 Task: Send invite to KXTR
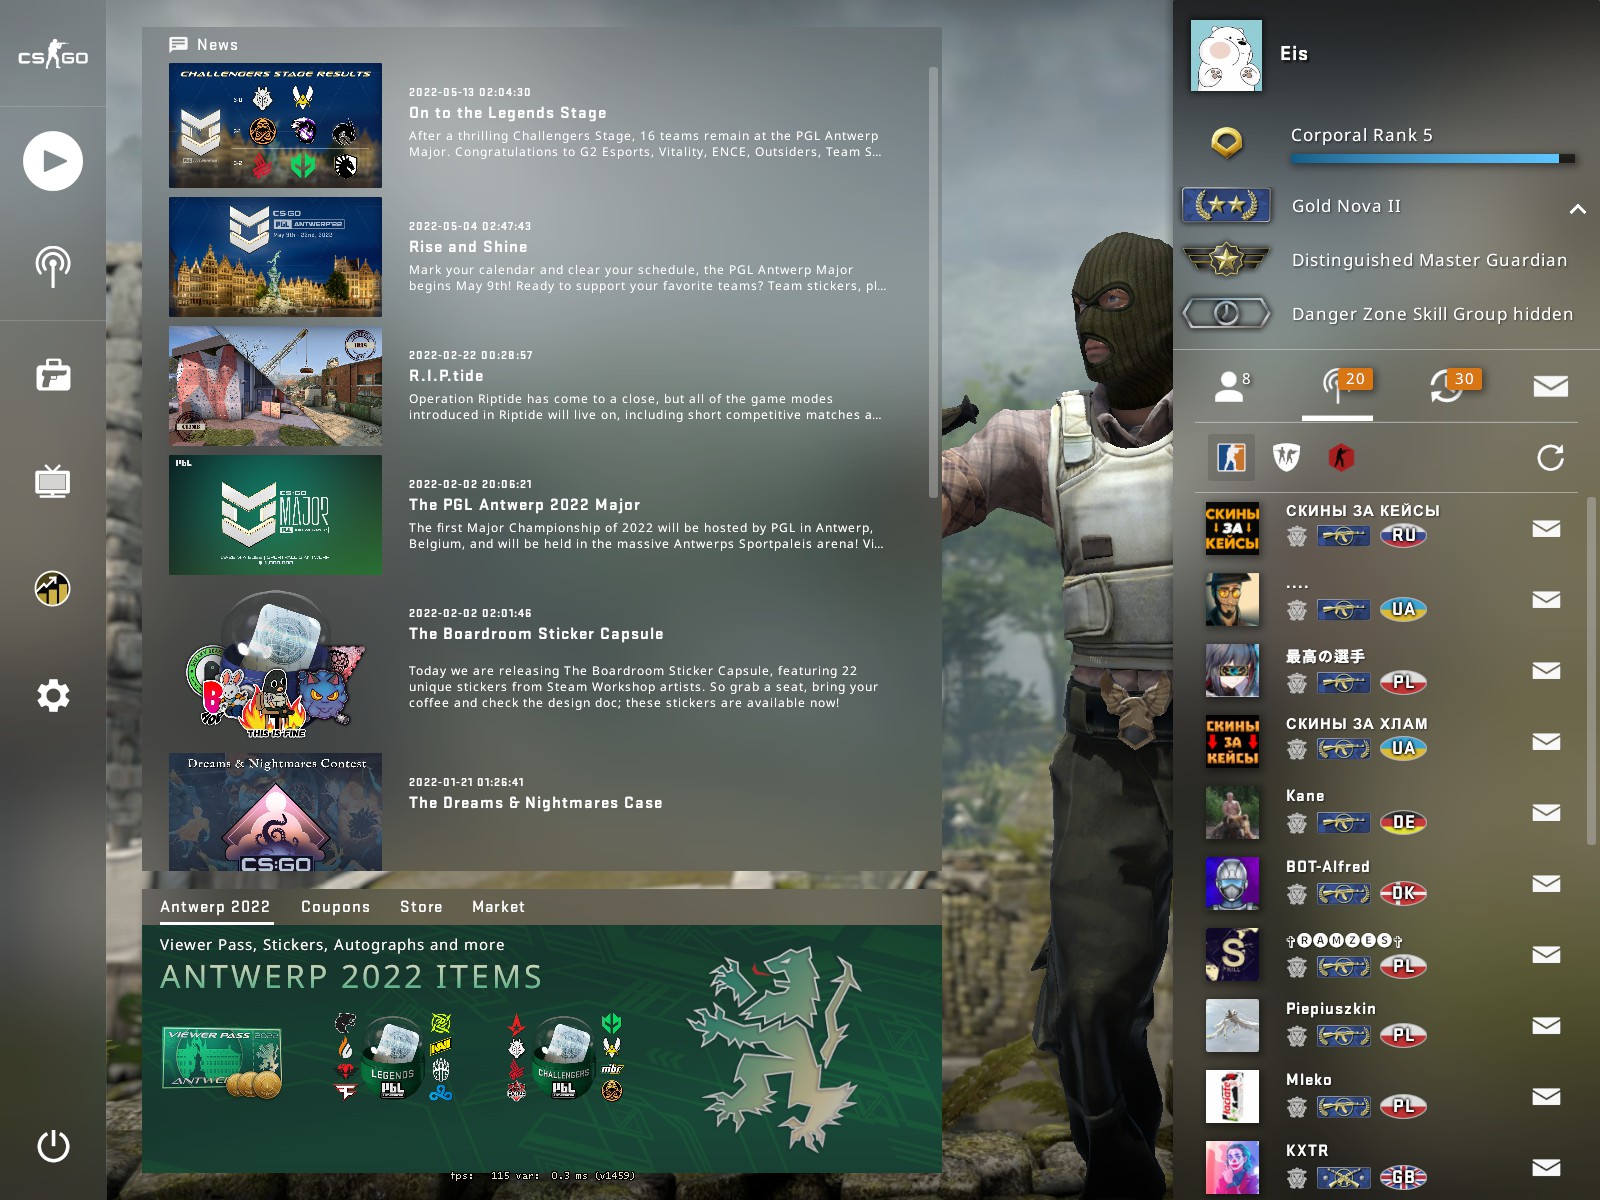click(x=1546, y=1167)
